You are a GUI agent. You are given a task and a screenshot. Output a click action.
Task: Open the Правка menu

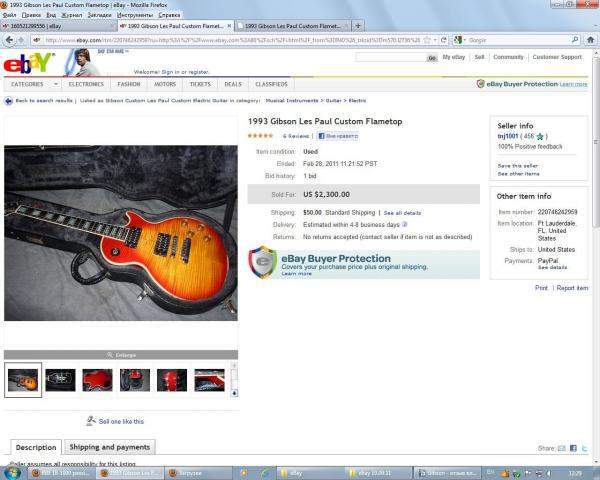31,15
